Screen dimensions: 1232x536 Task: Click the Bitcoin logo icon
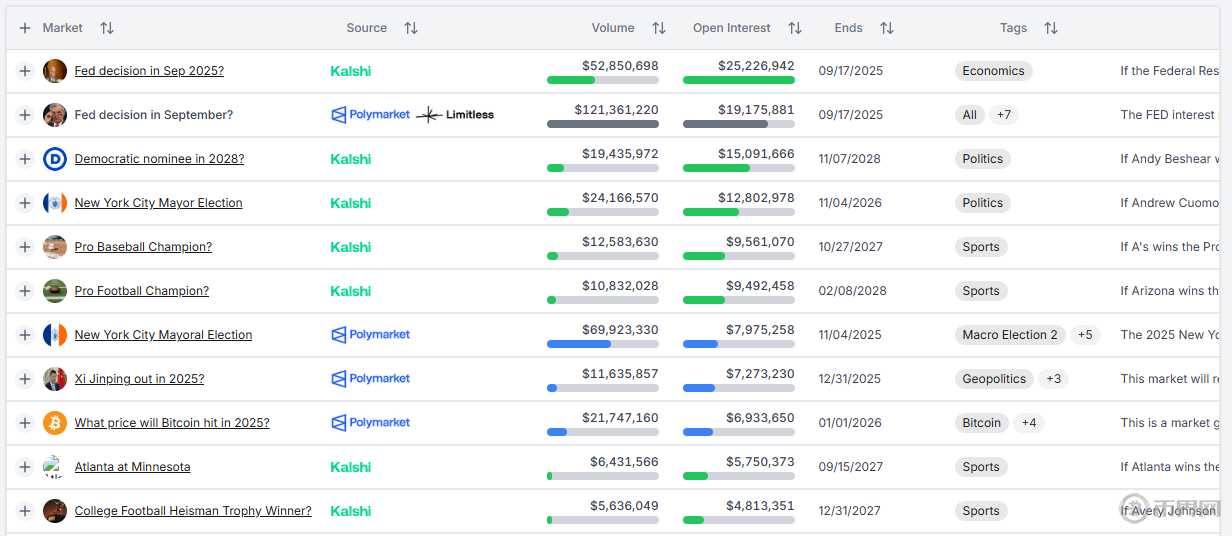coord(55,423)
